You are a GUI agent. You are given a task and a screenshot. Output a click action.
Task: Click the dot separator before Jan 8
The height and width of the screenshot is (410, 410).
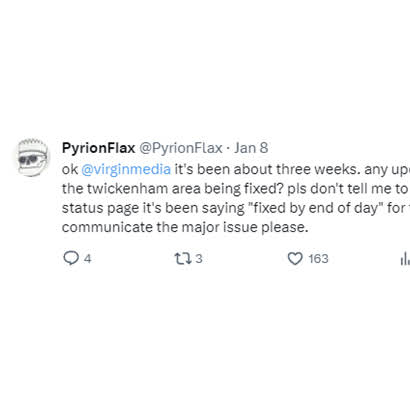pyautogui.click(x=228, y=148)
